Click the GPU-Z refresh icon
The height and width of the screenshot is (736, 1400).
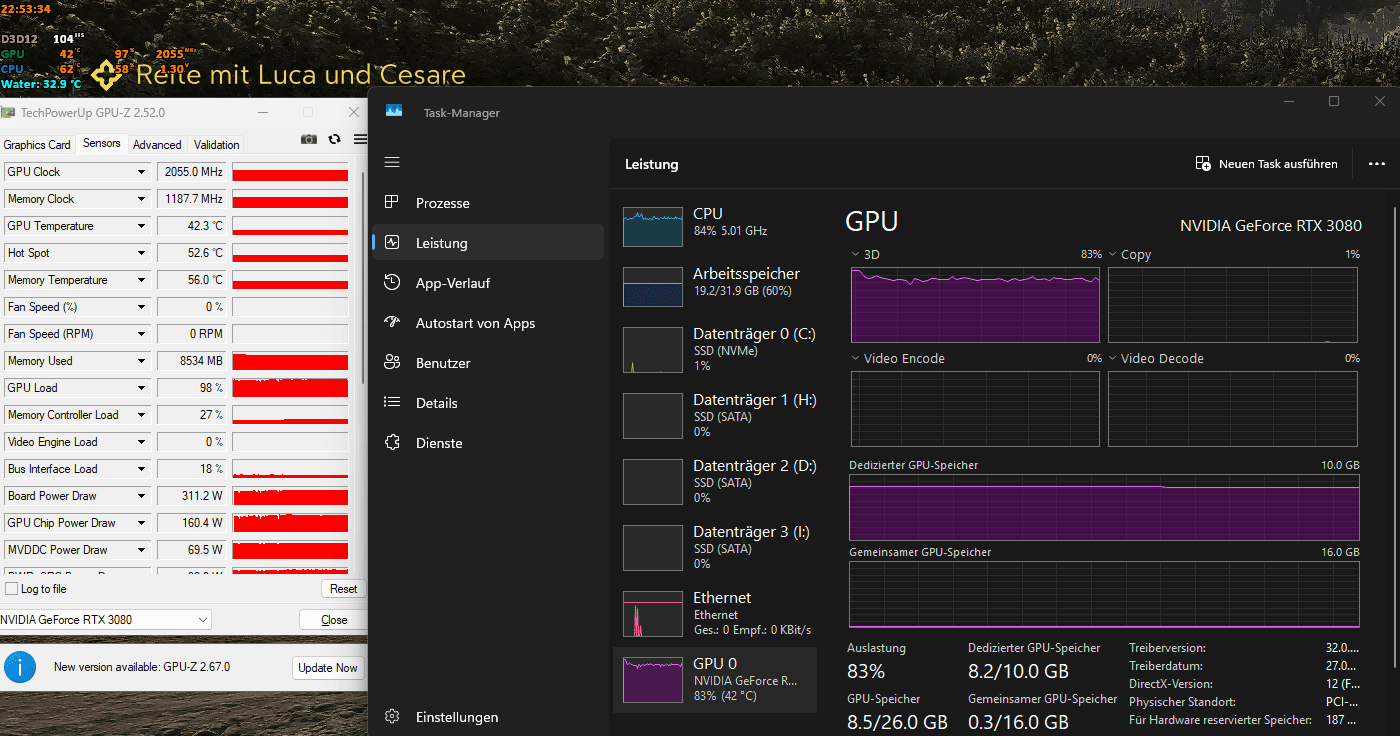coord(334,139)
